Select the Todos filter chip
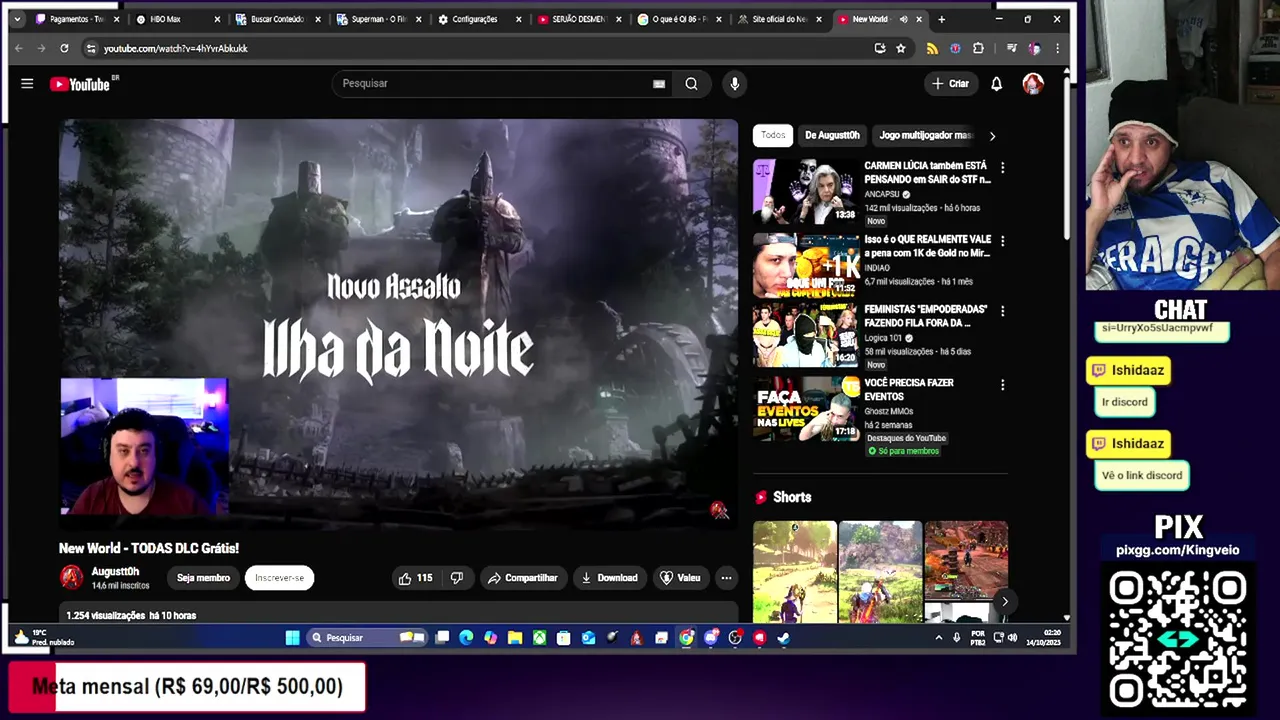Image resolution: width=1280 pixels, height=720 pixels. tap(773, 135)
